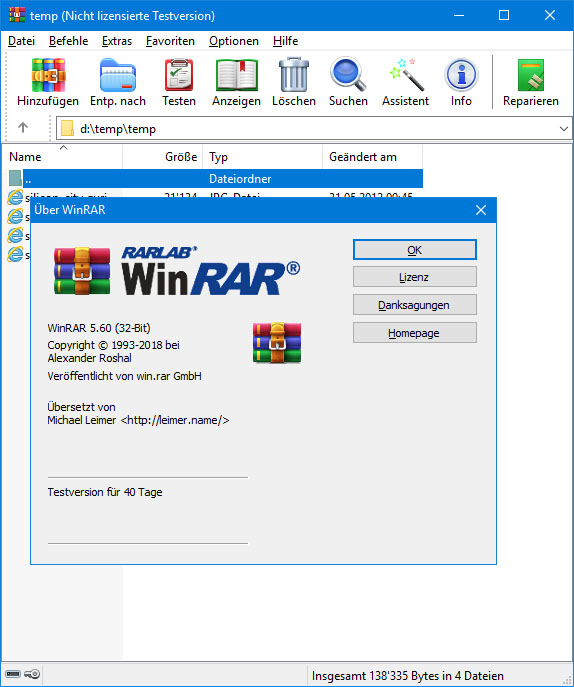Screen dimensions: 574x687
Task: Show Danksagungen acknowledgements
Action: pos(415,305)
